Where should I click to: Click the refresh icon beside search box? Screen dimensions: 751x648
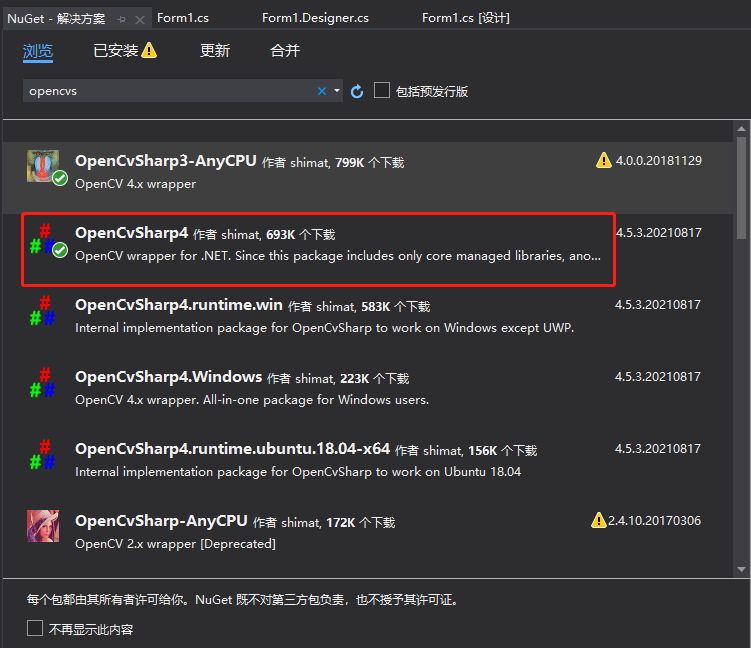coord(357,91)
